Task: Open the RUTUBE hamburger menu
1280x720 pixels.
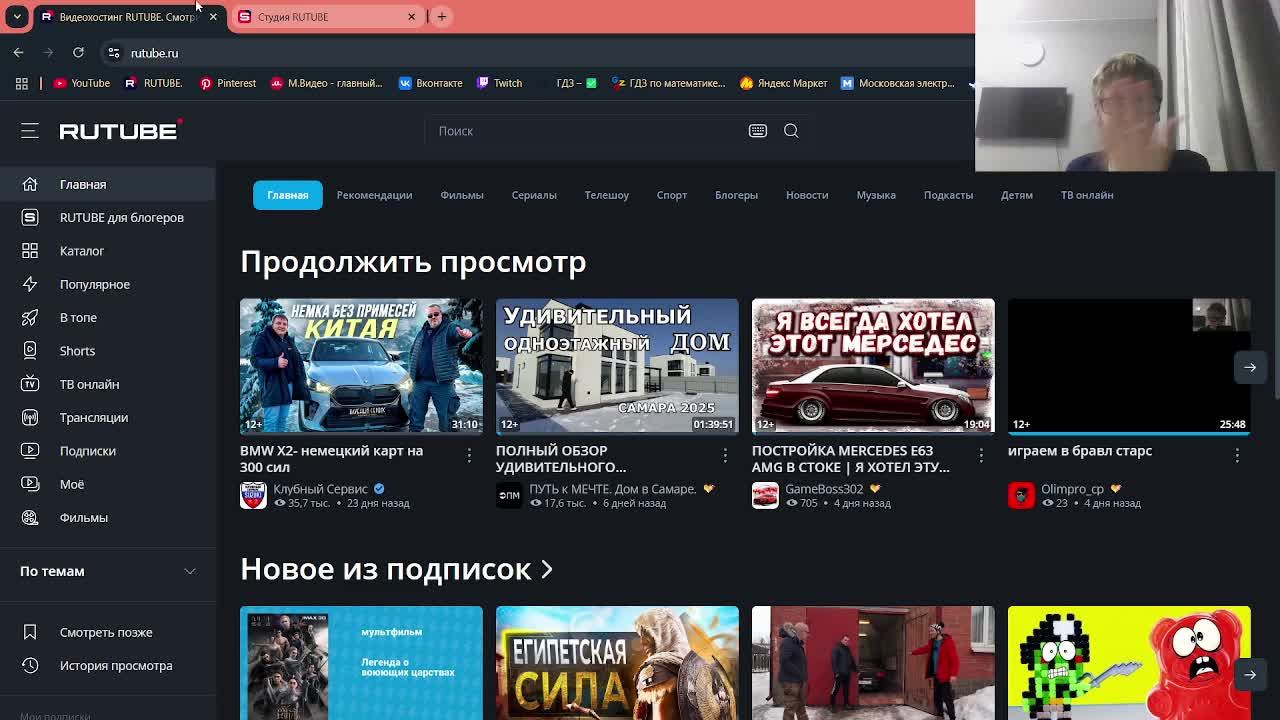Action: pyautogui.click(x=29, y=131)
